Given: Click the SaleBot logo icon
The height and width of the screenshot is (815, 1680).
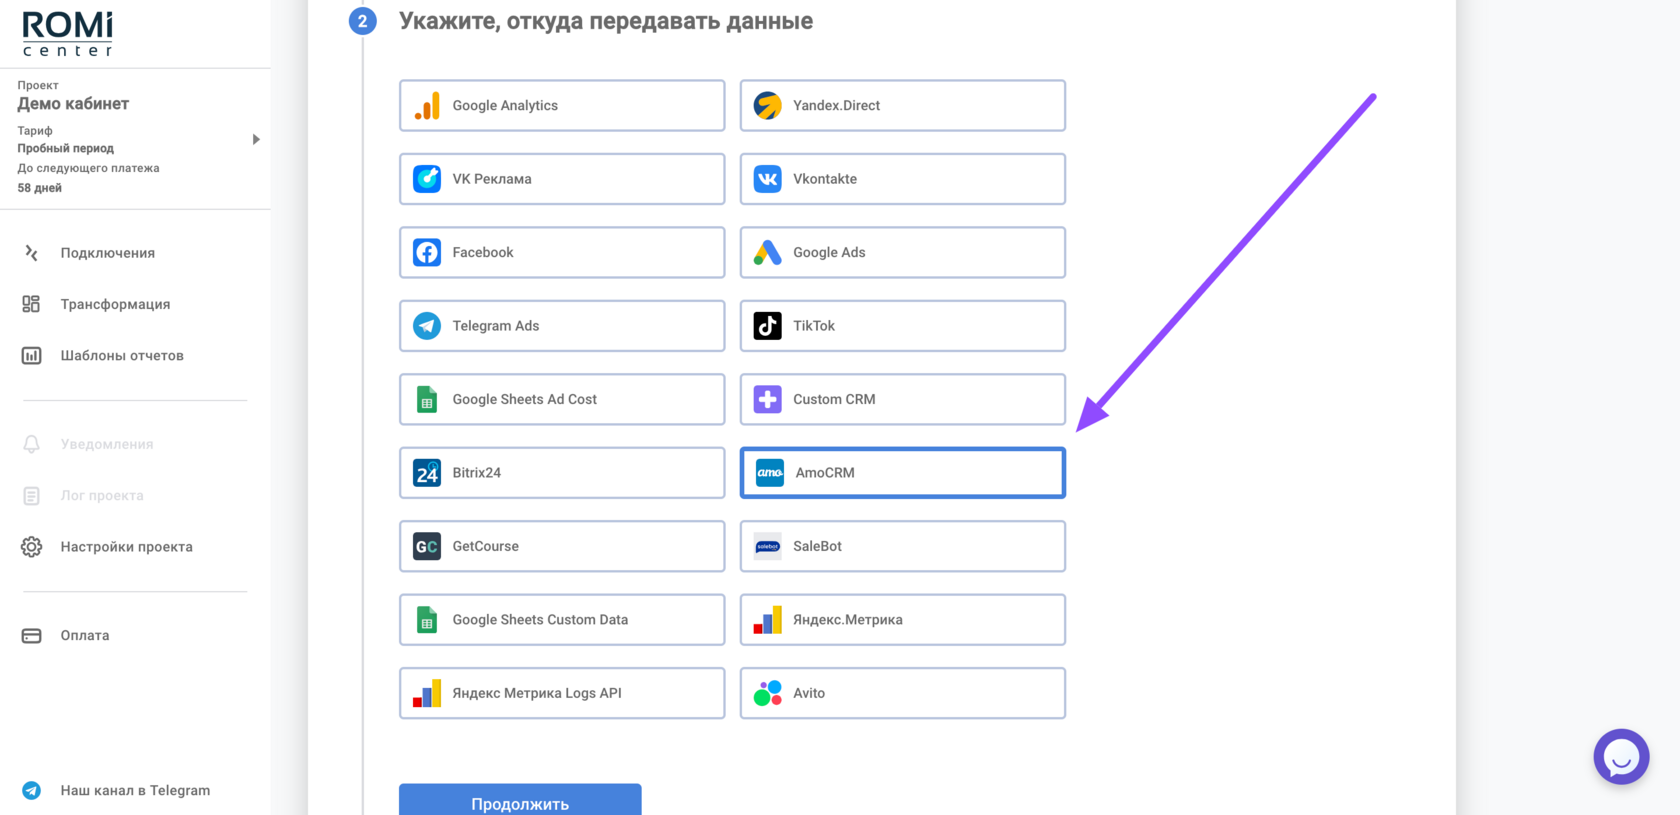Looking at the screenshot, I should (768, 546).
